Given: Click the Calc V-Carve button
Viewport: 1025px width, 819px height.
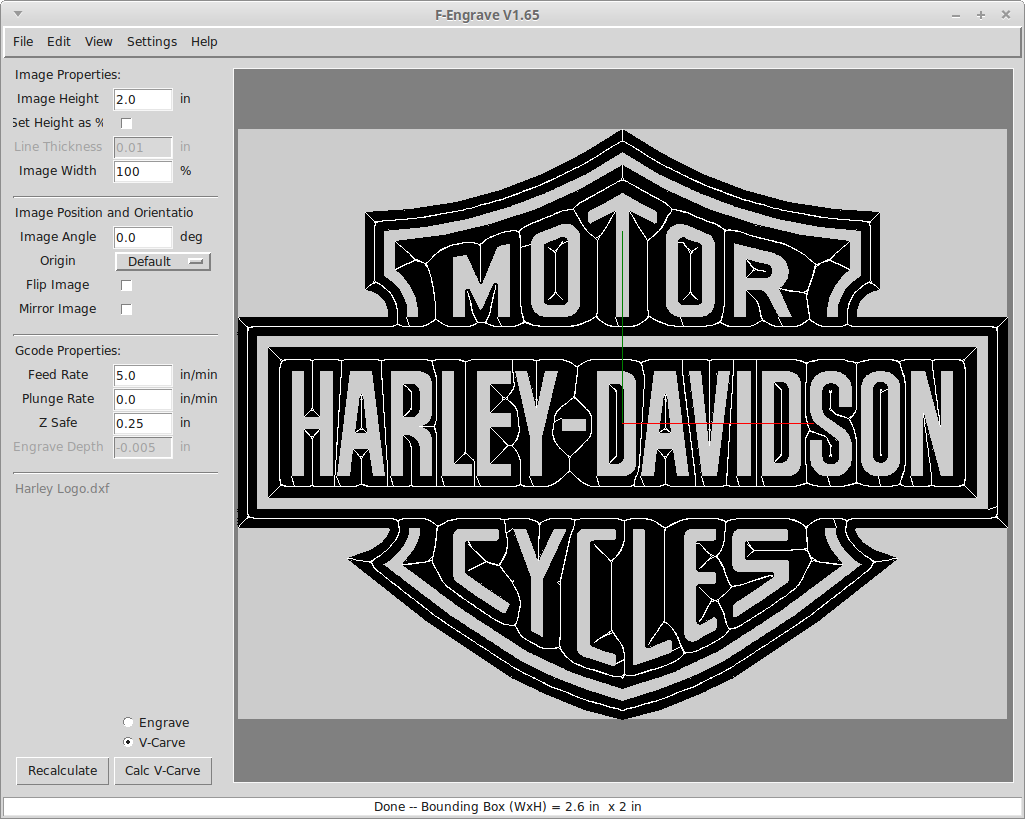Looking at the screenshot, I should [163, 771].
